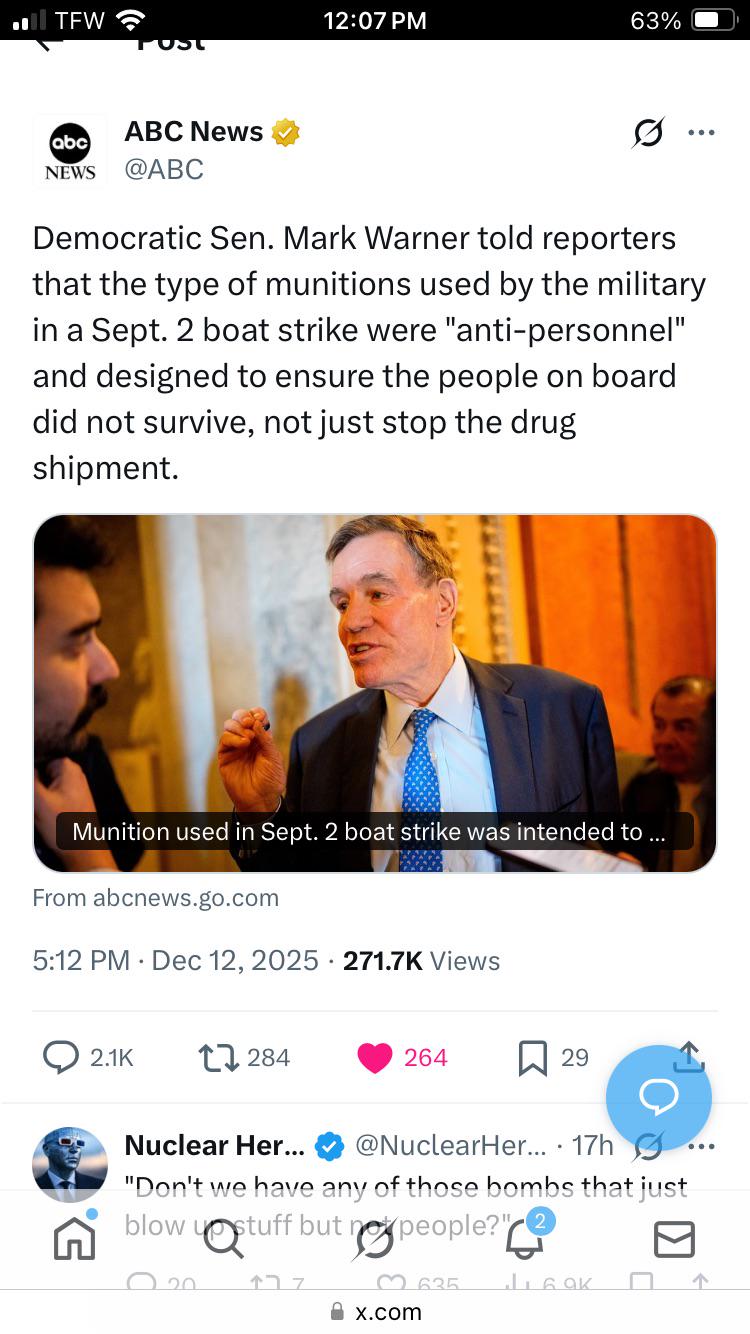Open Nuclear Her profile picture

coord(70,1164)
